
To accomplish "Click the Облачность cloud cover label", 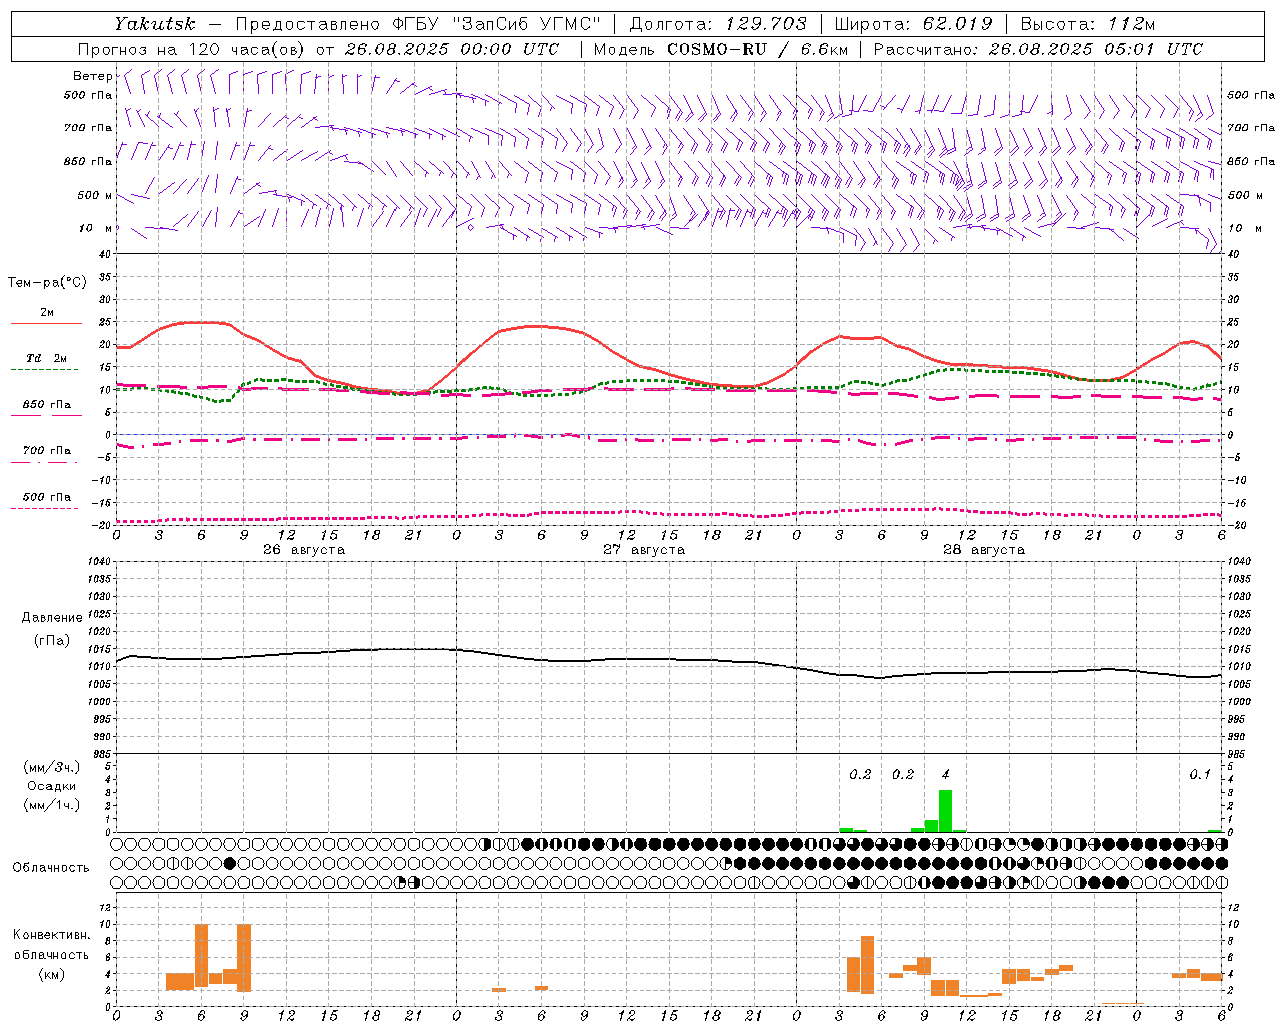I will [51, 868].
